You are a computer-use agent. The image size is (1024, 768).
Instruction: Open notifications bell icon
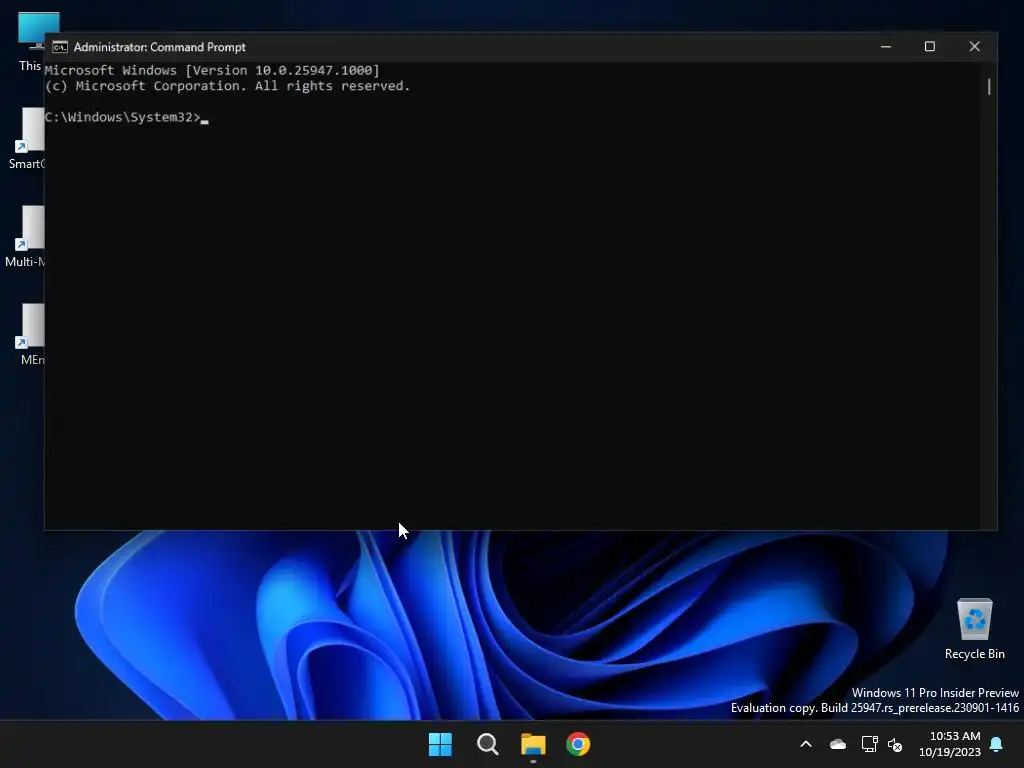tap(997, 744)
